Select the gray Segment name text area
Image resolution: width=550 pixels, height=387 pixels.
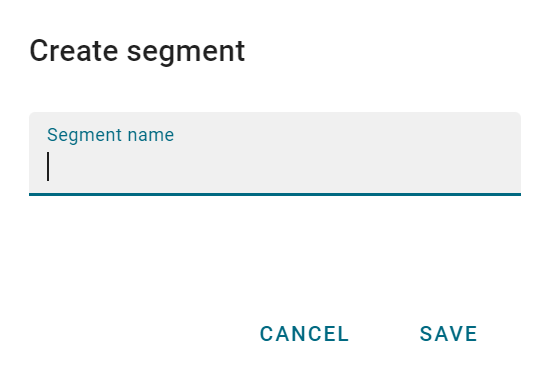click(275, 154)
